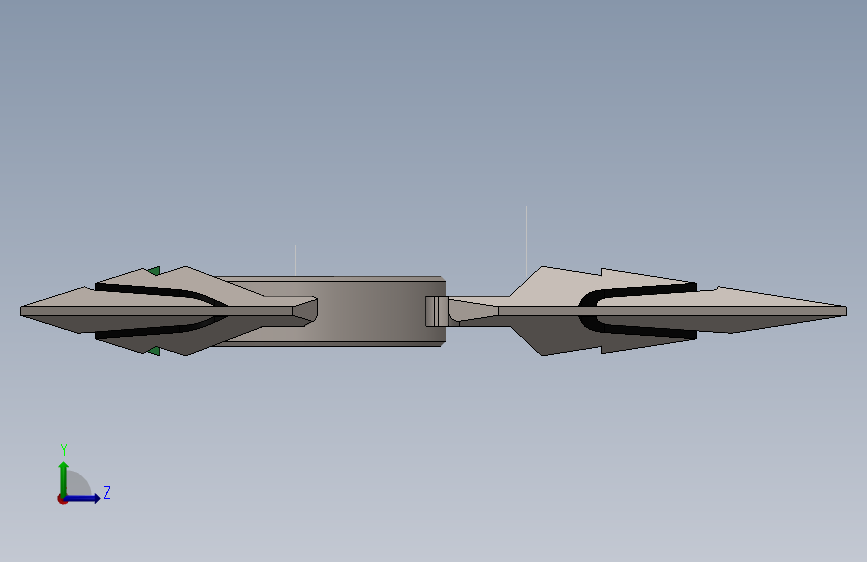Click the blue Z axis arrow of triad
The image size is (867, 562).
[x=83, y=498]
